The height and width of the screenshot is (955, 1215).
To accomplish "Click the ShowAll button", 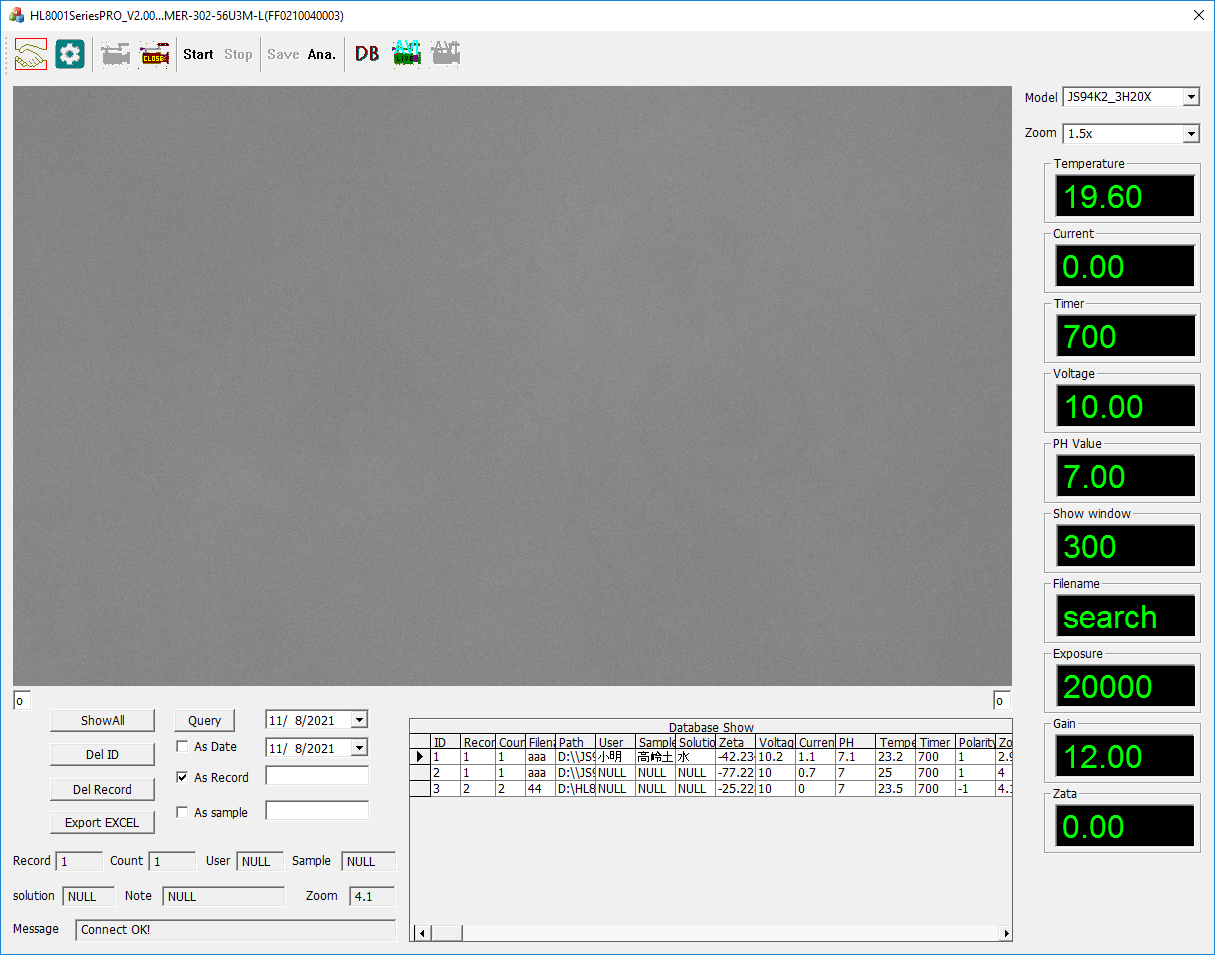I will [102, 720].
